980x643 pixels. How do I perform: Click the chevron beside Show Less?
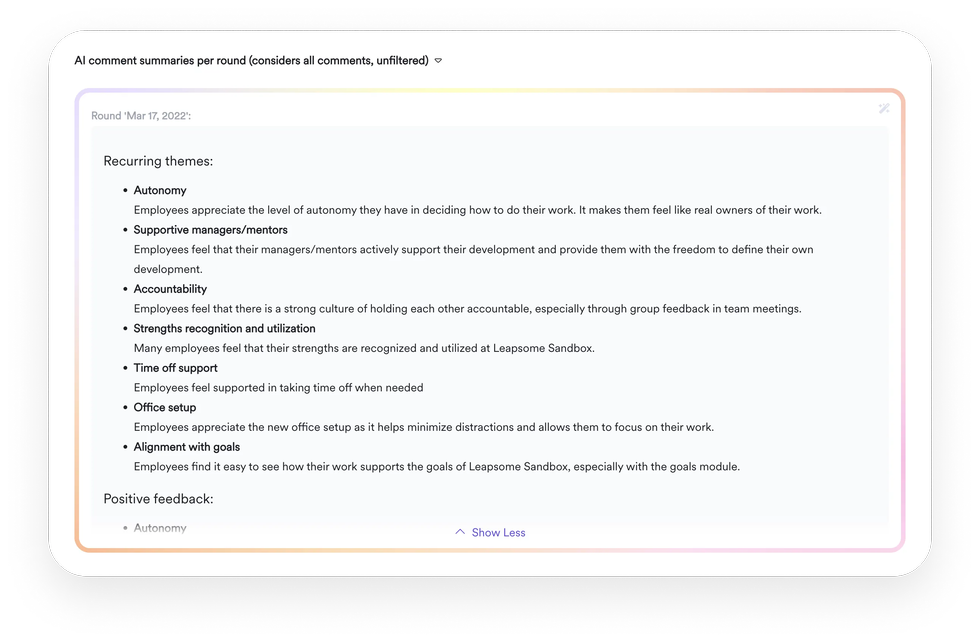461,533
